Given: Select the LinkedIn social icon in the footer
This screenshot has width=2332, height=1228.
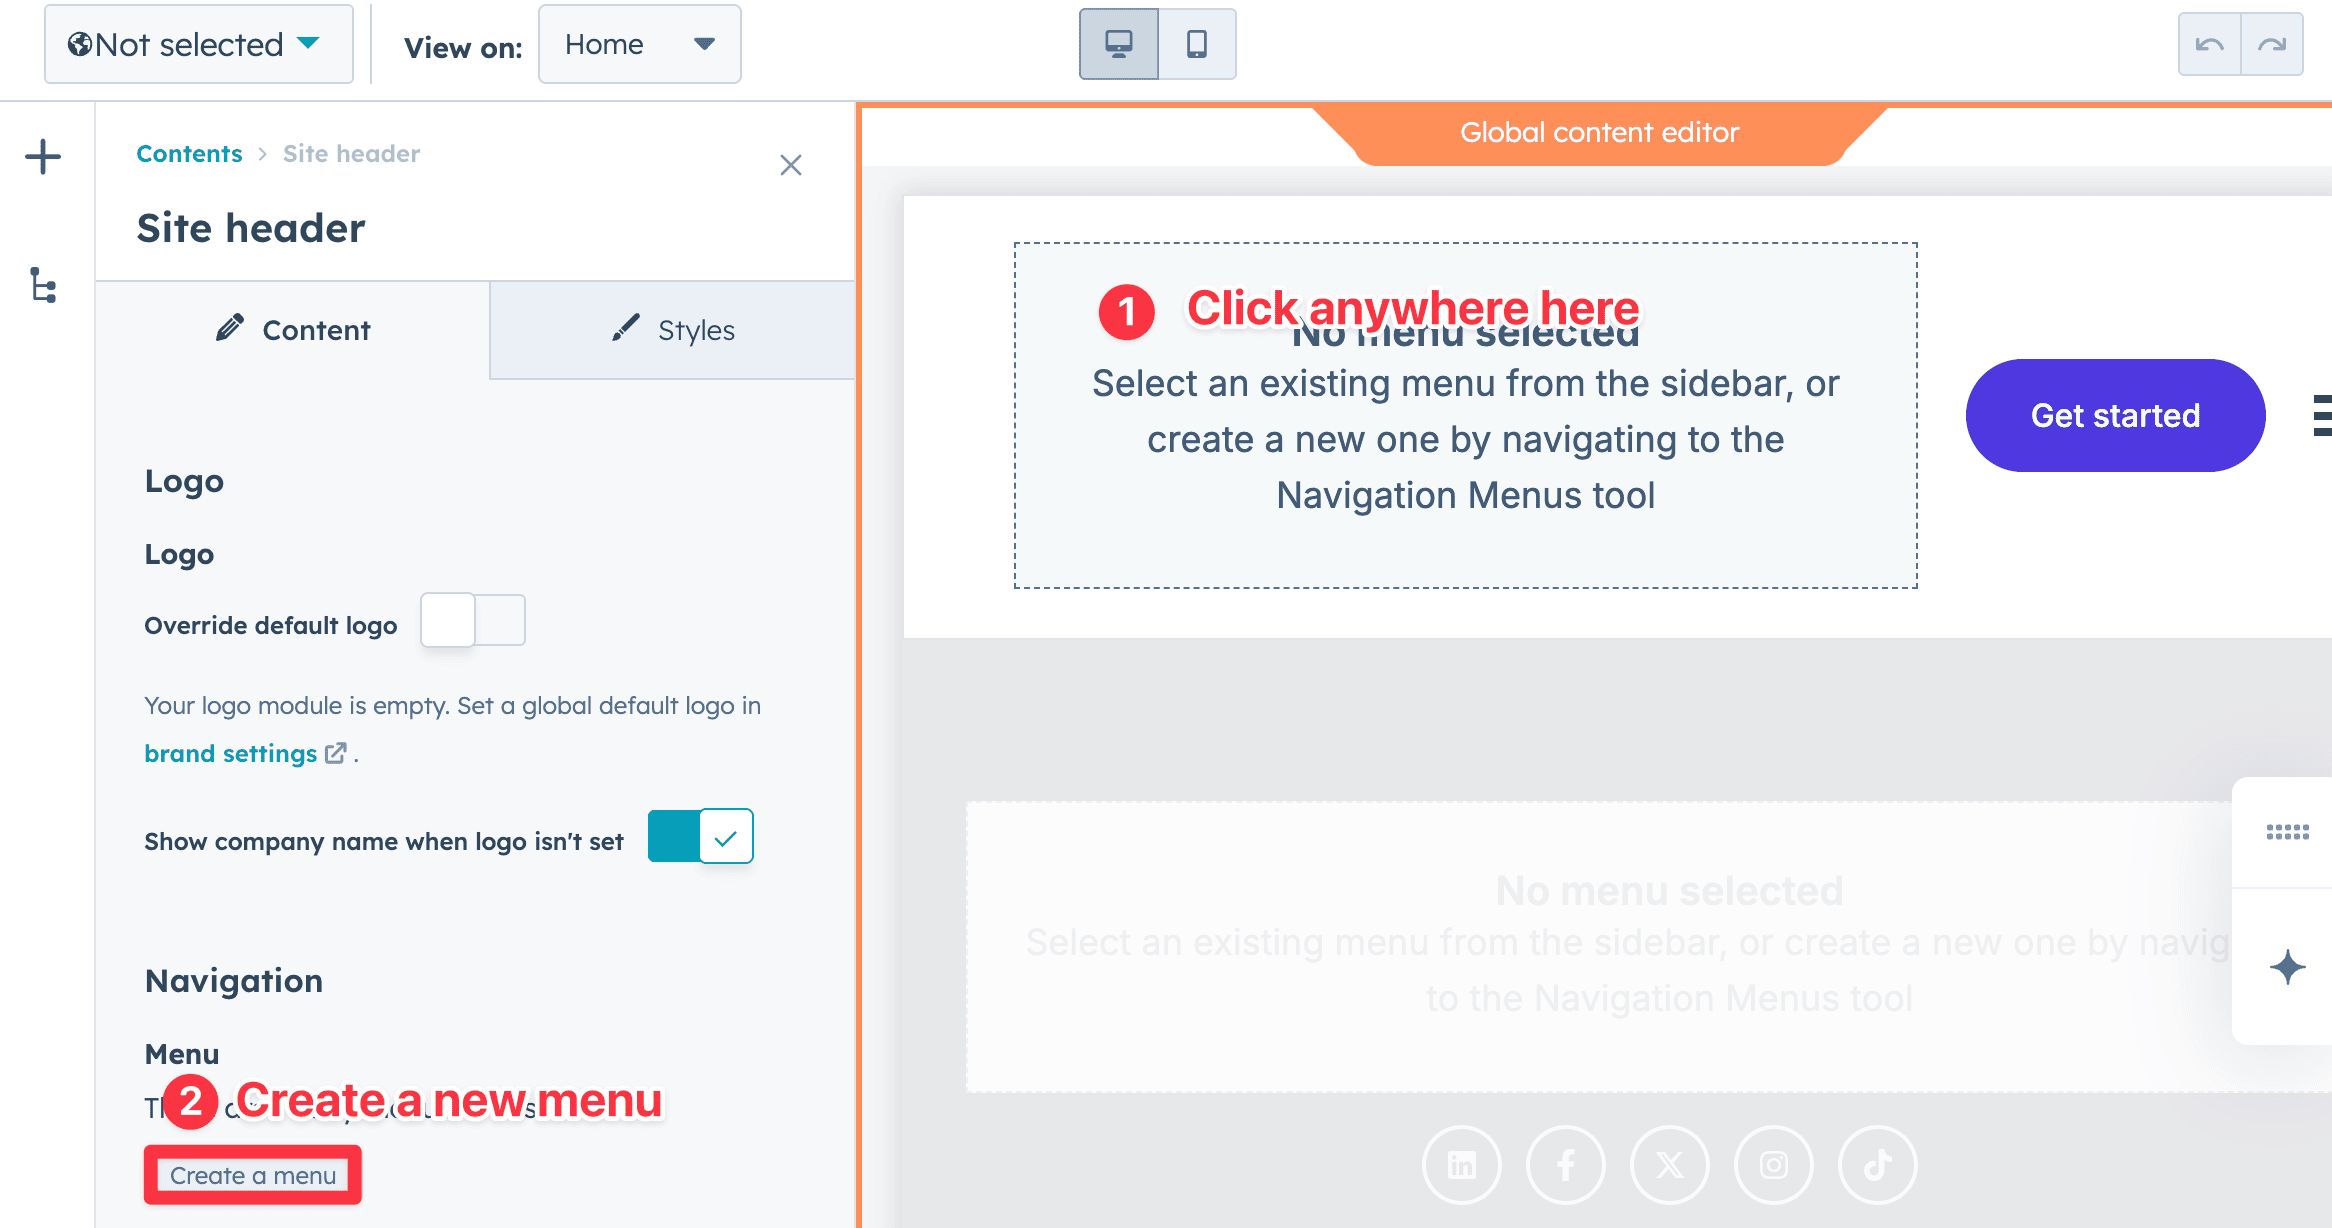Looking at the screenshot, I should click(x=1462, y=1164).
